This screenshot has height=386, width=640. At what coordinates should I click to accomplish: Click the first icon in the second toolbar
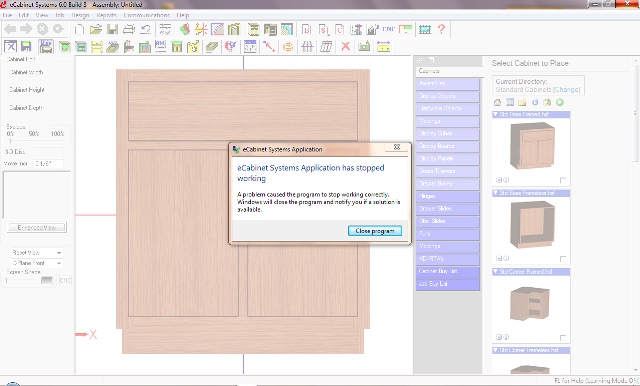[10, 47]
